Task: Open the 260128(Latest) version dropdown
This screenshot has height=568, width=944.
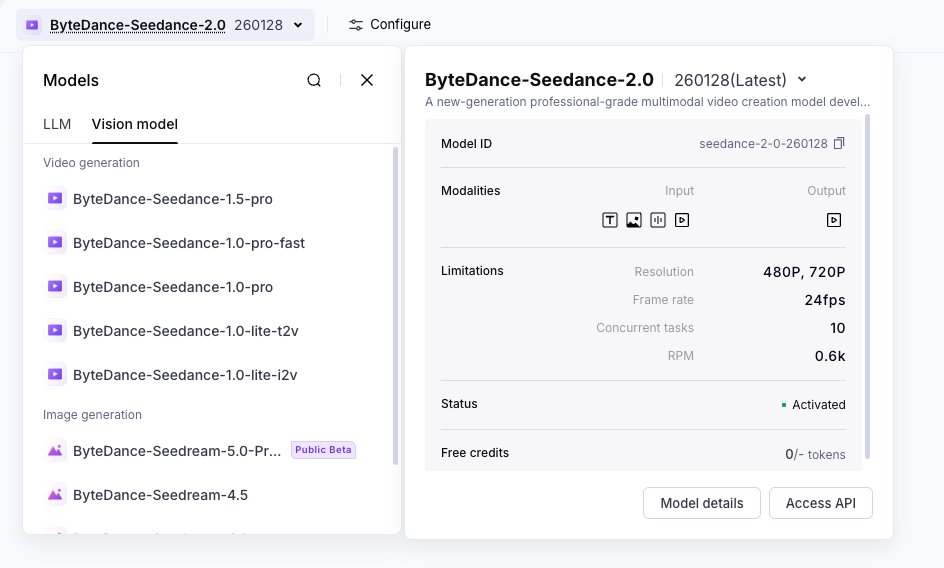Action: [x=741, y=80]
